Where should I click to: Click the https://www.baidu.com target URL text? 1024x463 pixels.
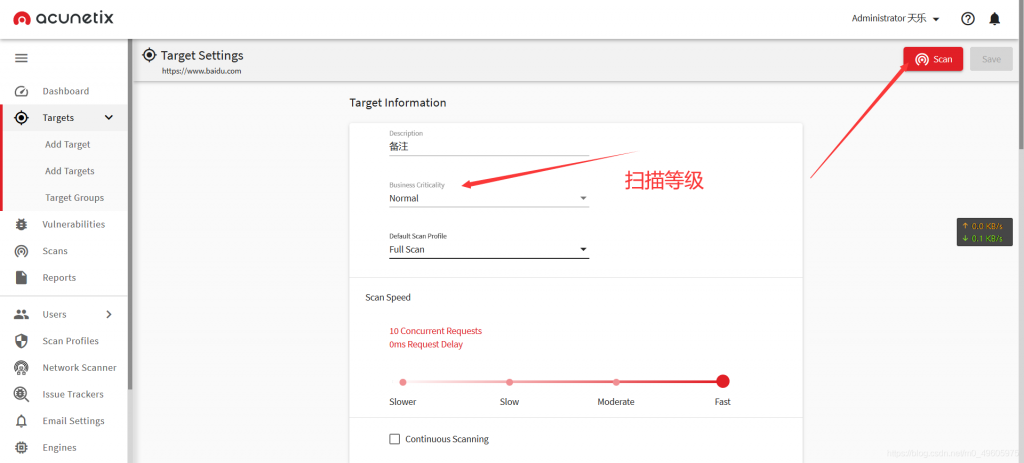[x=202, y=71]
